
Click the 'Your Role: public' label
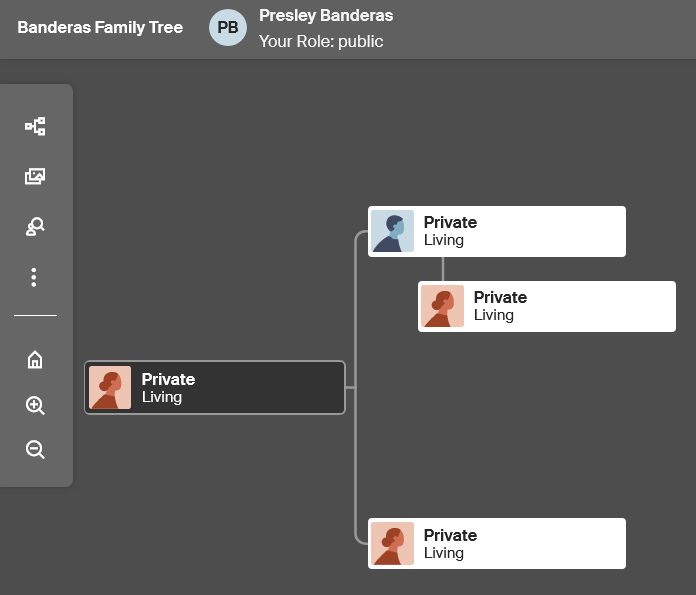click(321, 41)
